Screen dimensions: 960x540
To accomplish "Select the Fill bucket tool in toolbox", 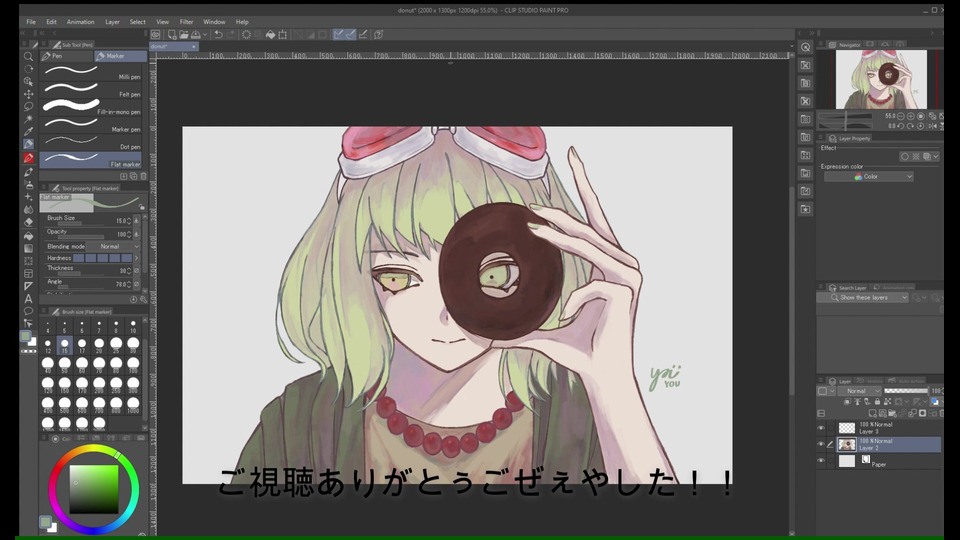I will pyautogui.click(x=28, y=235).
